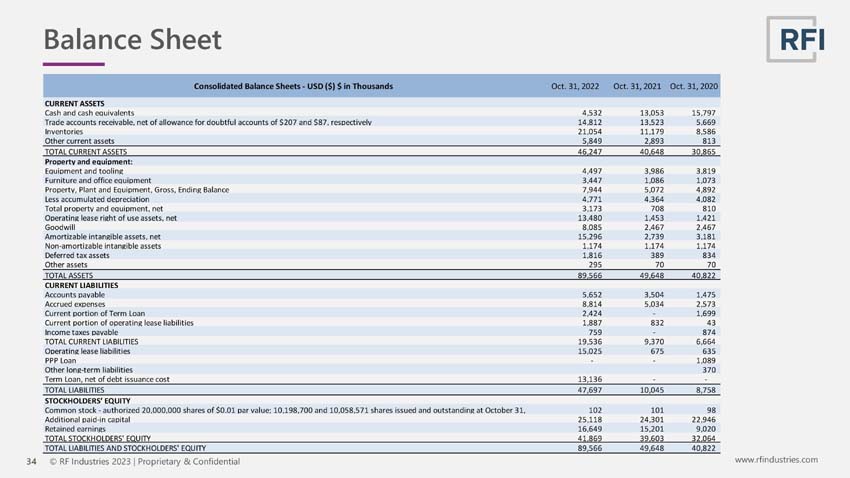Open the www.rfindustries.com link
This screenshot has width=850, height=478.
coord(776,460)
